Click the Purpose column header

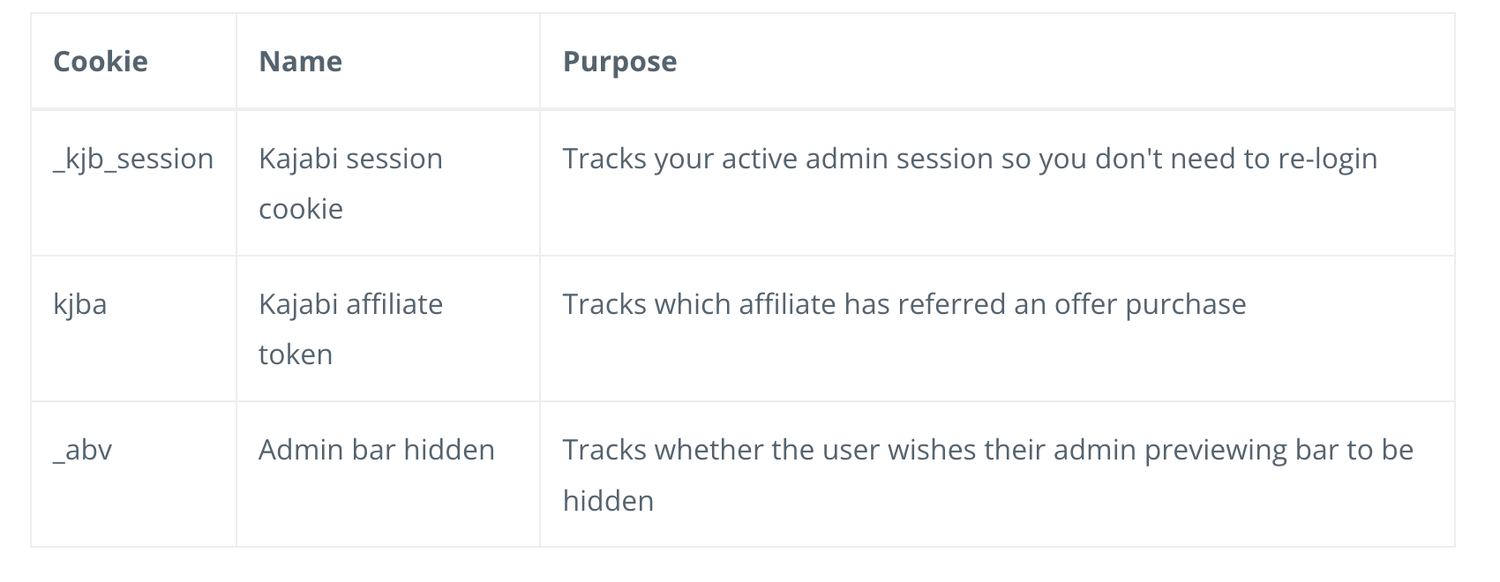coord(619,62)
